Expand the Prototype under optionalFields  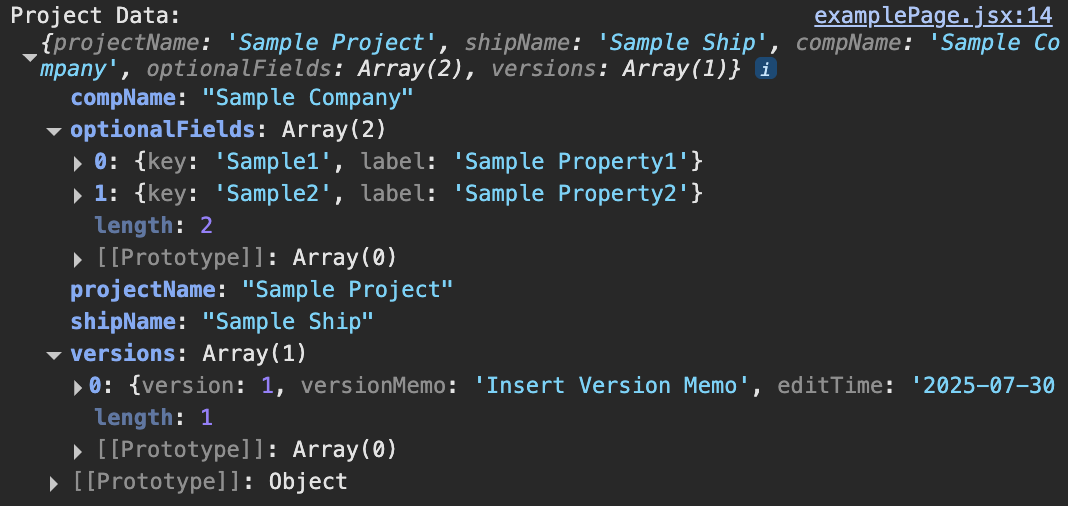(78, 259)
